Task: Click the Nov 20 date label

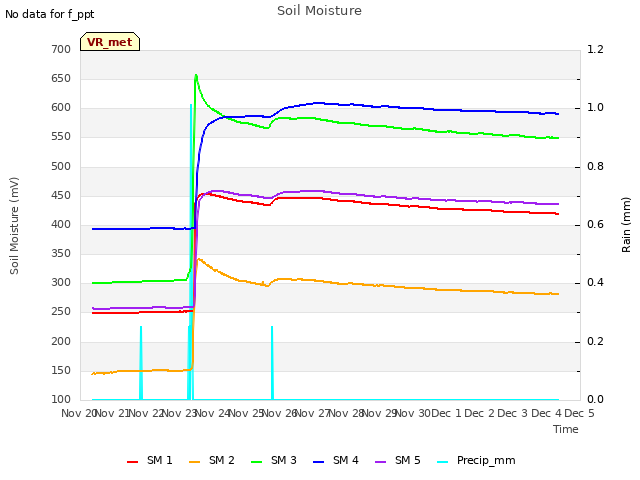Action: [x=78, y=414]
